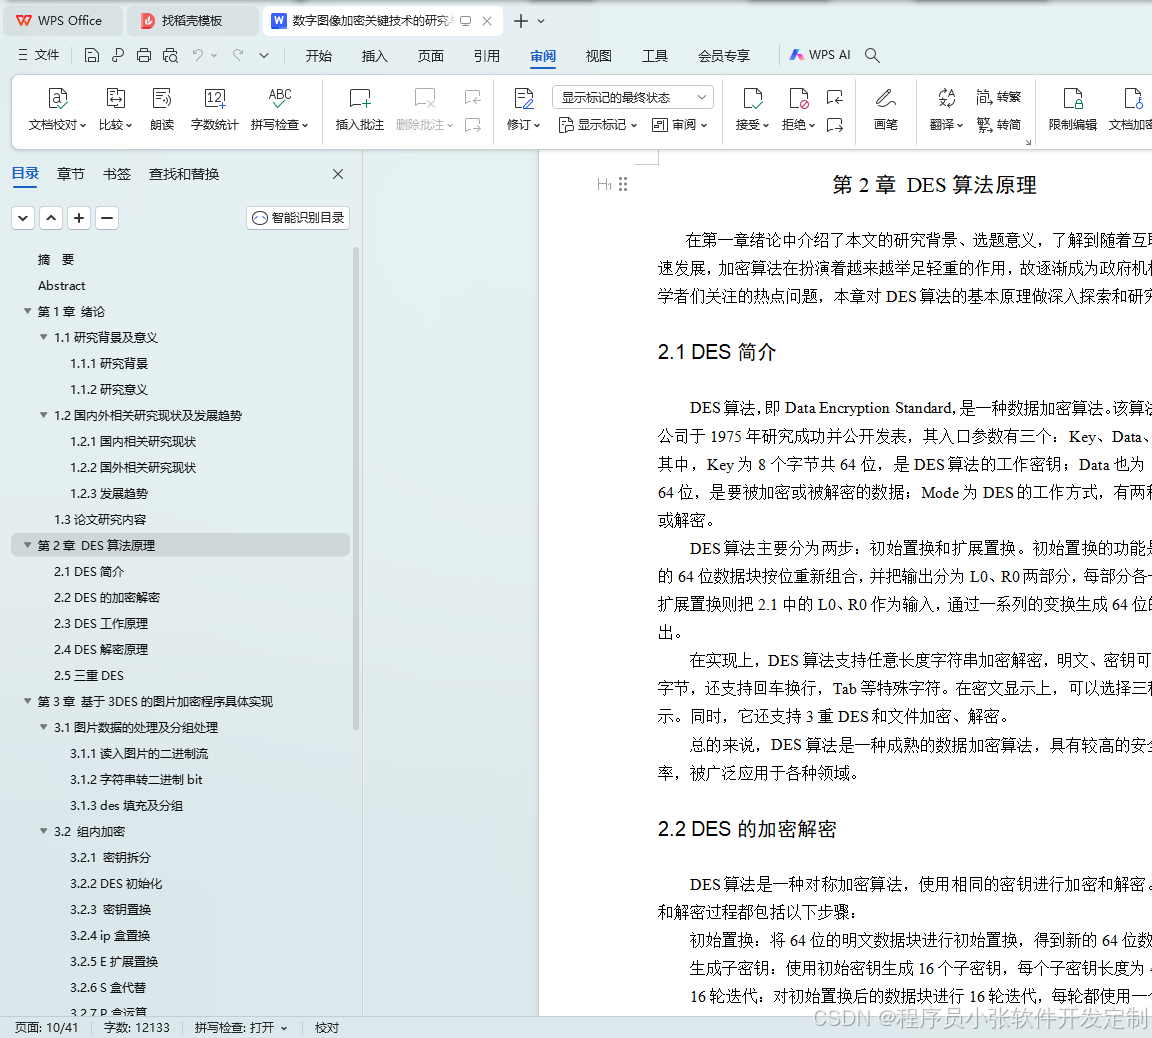Screen dimensions: 1152x1038
Task: Open the 显示标记的最终状态 dropdown
Action: [x=633, y=97]
